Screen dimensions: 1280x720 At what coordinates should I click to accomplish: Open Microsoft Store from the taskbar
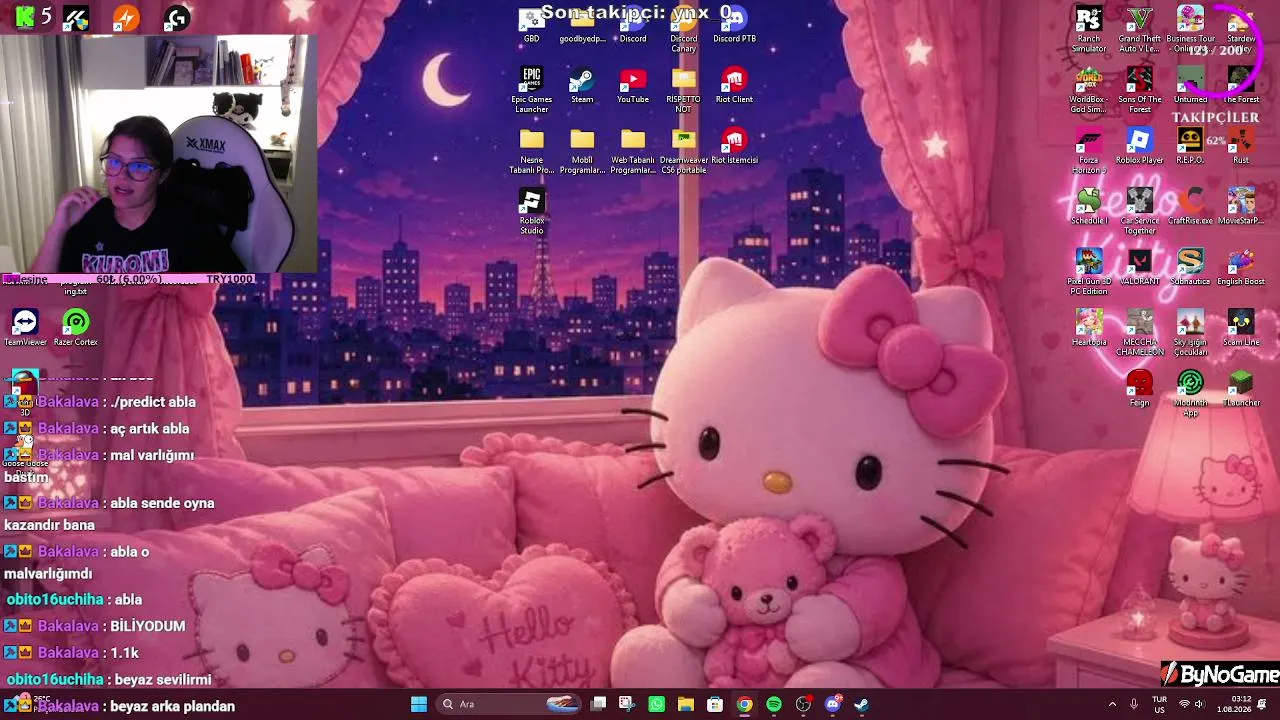tap(715, 704)
